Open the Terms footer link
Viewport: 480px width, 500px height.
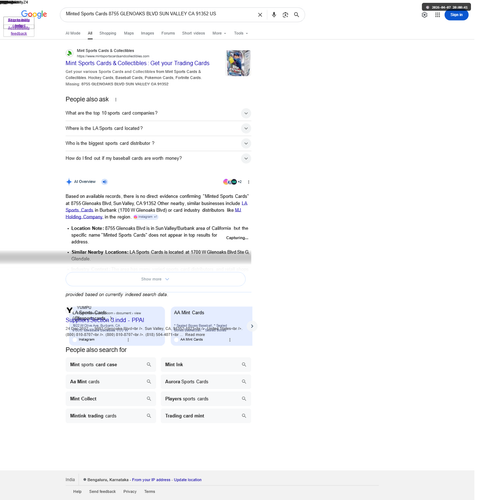click(150, 491)
